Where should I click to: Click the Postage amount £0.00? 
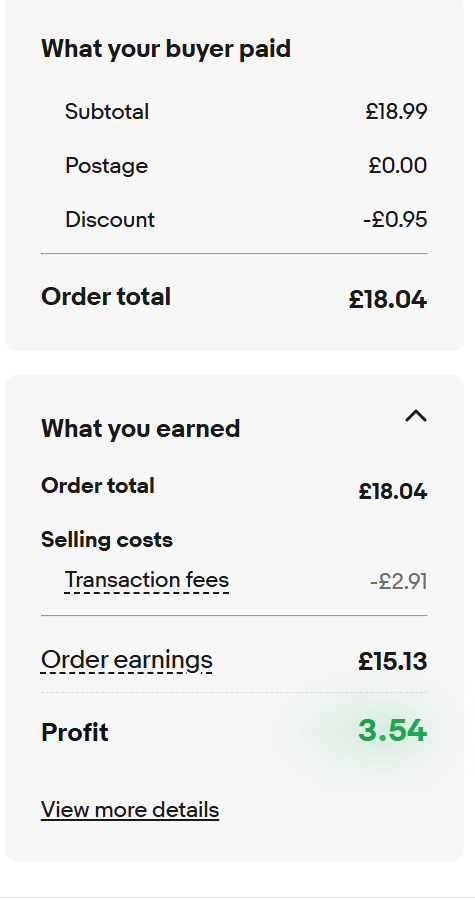398,165
